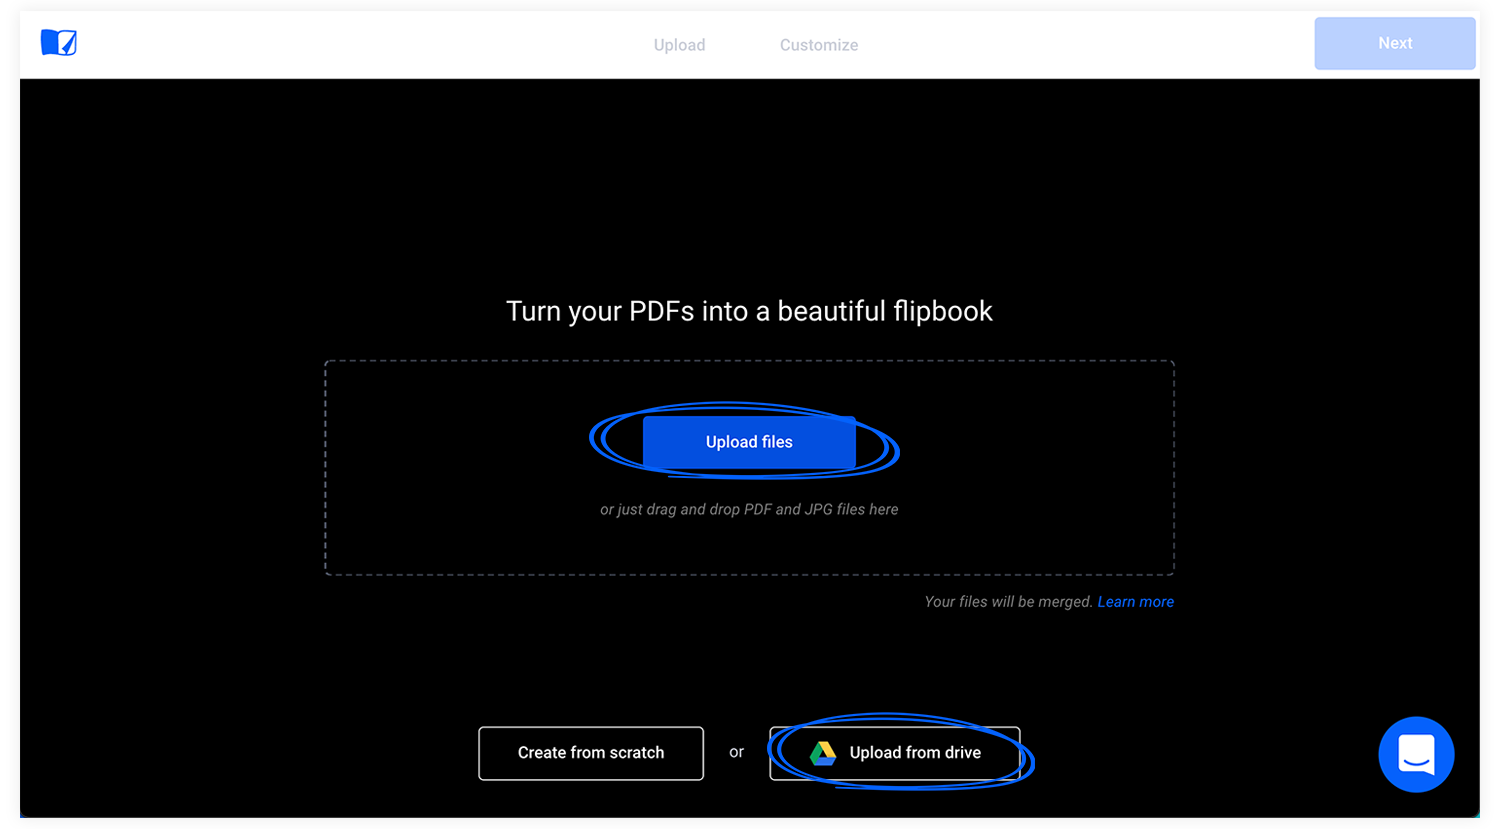This screenshot has width=1500, height=829.
Task: Select the Upload step tab
Action: (x=679, y=45)
